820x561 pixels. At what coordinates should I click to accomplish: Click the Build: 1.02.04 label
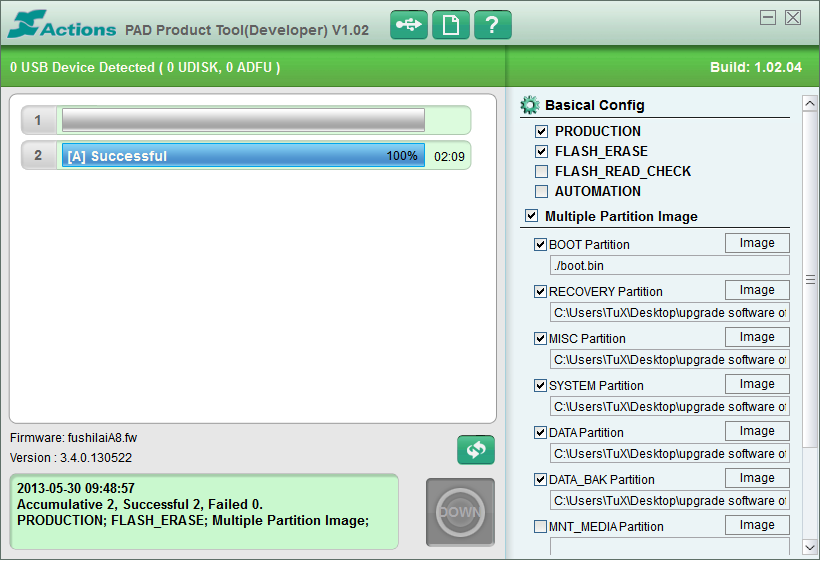pos(756,67)
